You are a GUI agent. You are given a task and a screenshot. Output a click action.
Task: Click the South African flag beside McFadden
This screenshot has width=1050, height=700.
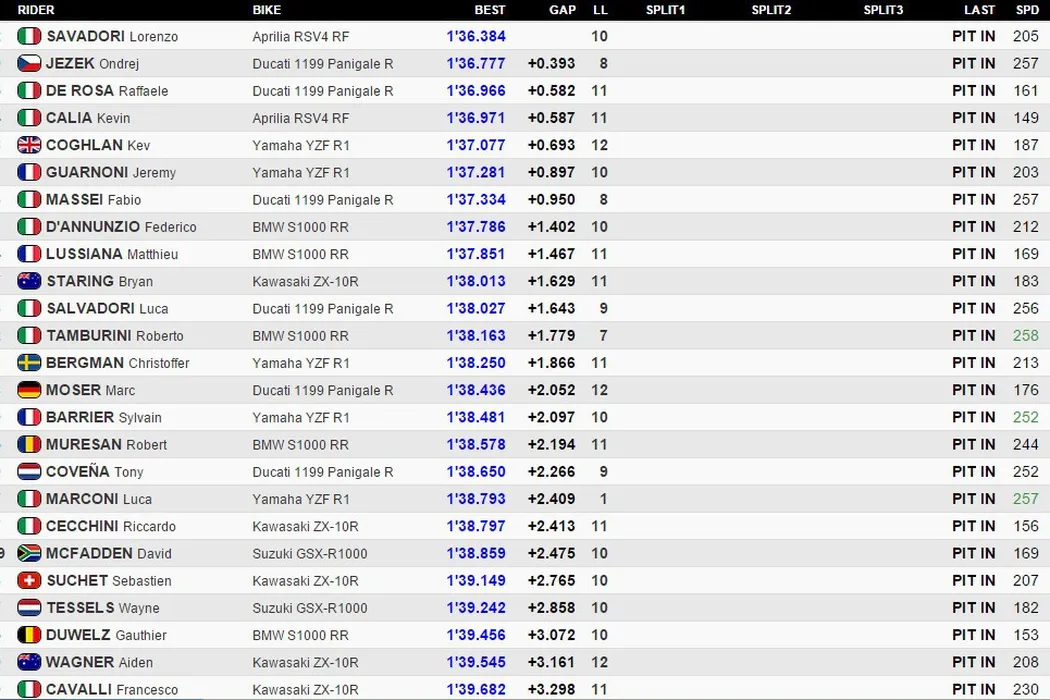click(29, 553)
